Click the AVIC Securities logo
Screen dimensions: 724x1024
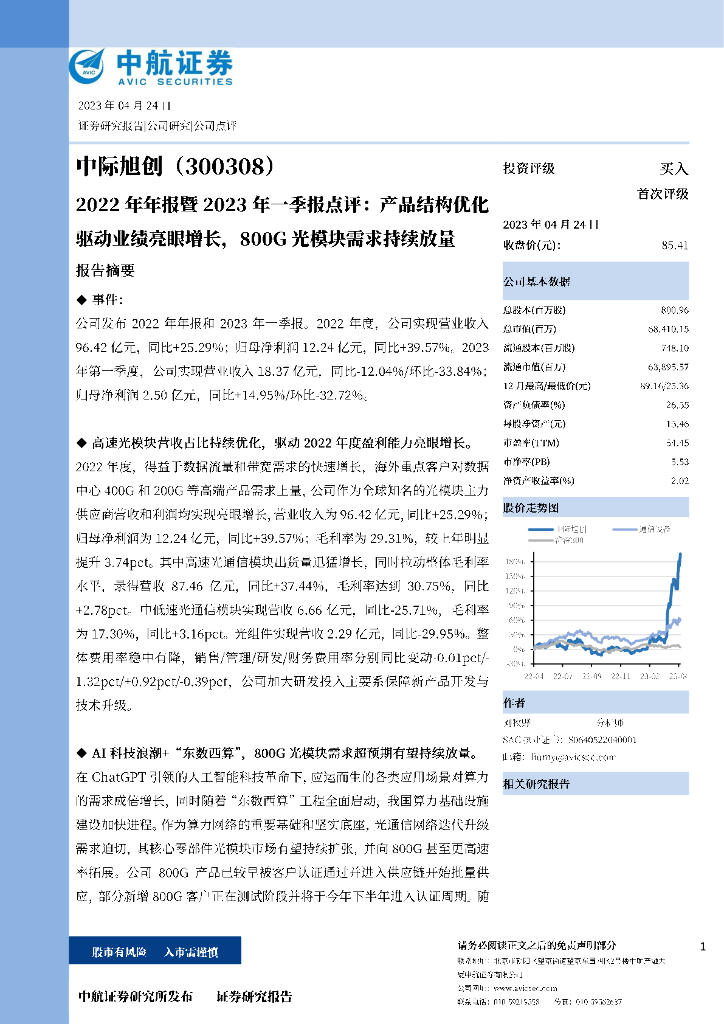[151, 67]
